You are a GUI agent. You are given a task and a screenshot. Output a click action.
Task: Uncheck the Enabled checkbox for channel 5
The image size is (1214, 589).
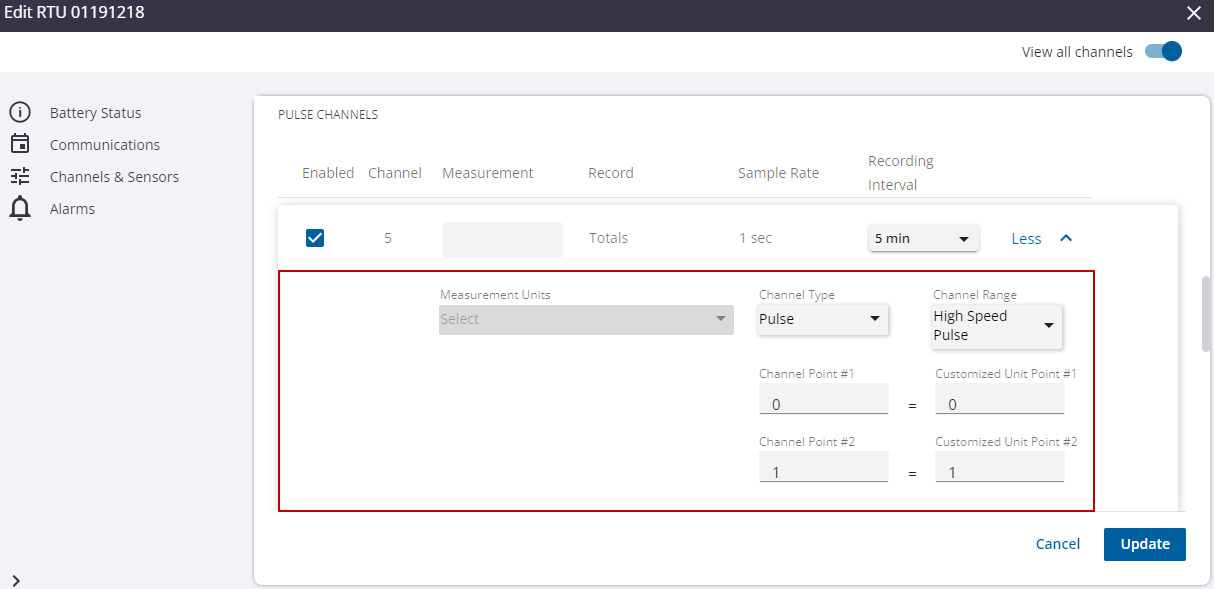click(x=315, y=237)
